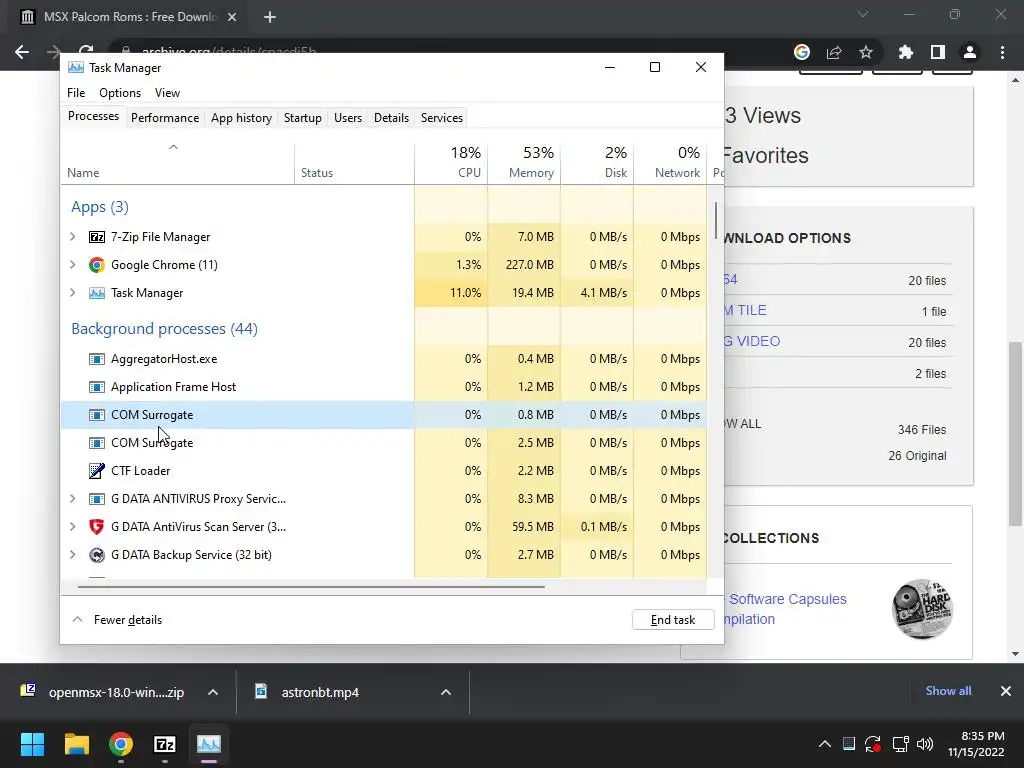Screen dimensions: 1024x768
Task: Click the VIDEO download option link
Action: [x=751, y=341]
